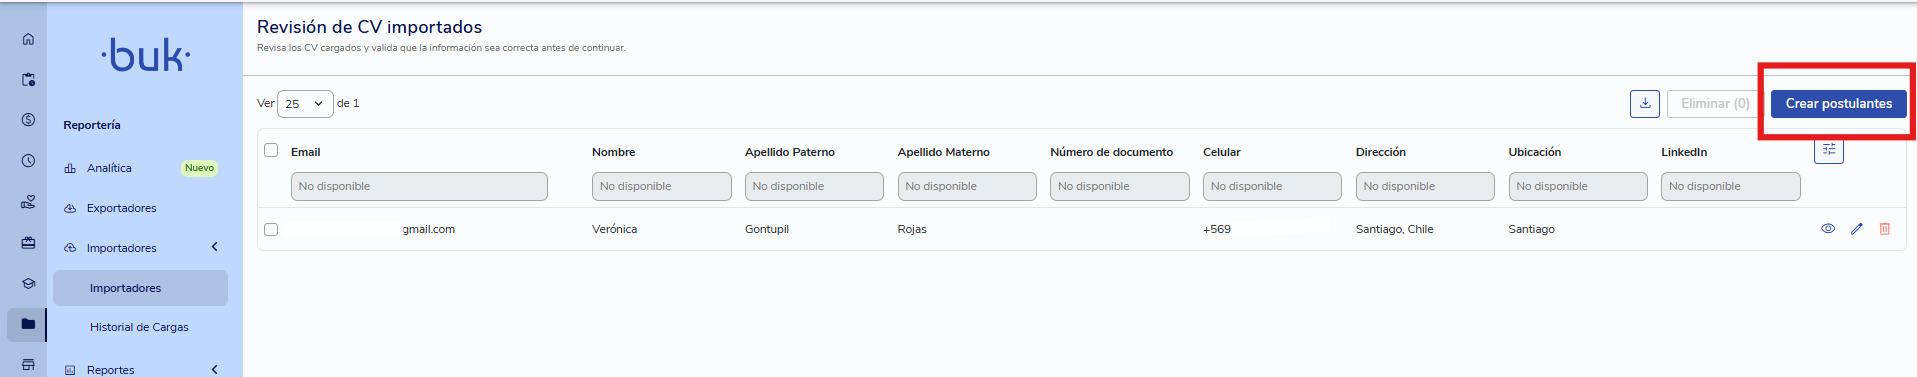Click the Ubicación column header
Viewport: 1917px width, 377px height.
(1535, 152)
